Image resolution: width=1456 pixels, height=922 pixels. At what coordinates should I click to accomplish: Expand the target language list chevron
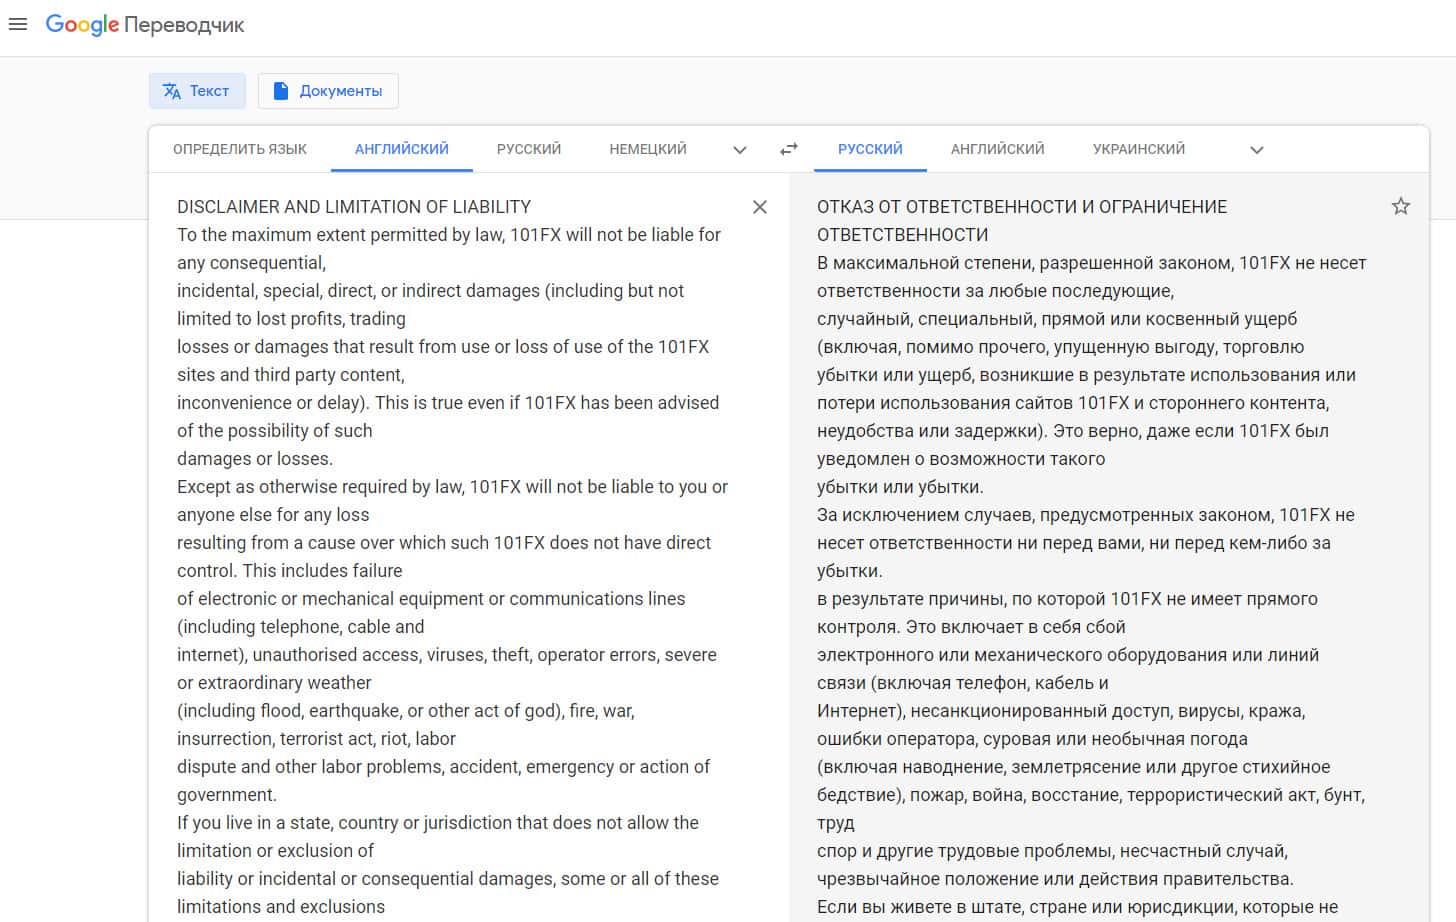pos(1257,150)
